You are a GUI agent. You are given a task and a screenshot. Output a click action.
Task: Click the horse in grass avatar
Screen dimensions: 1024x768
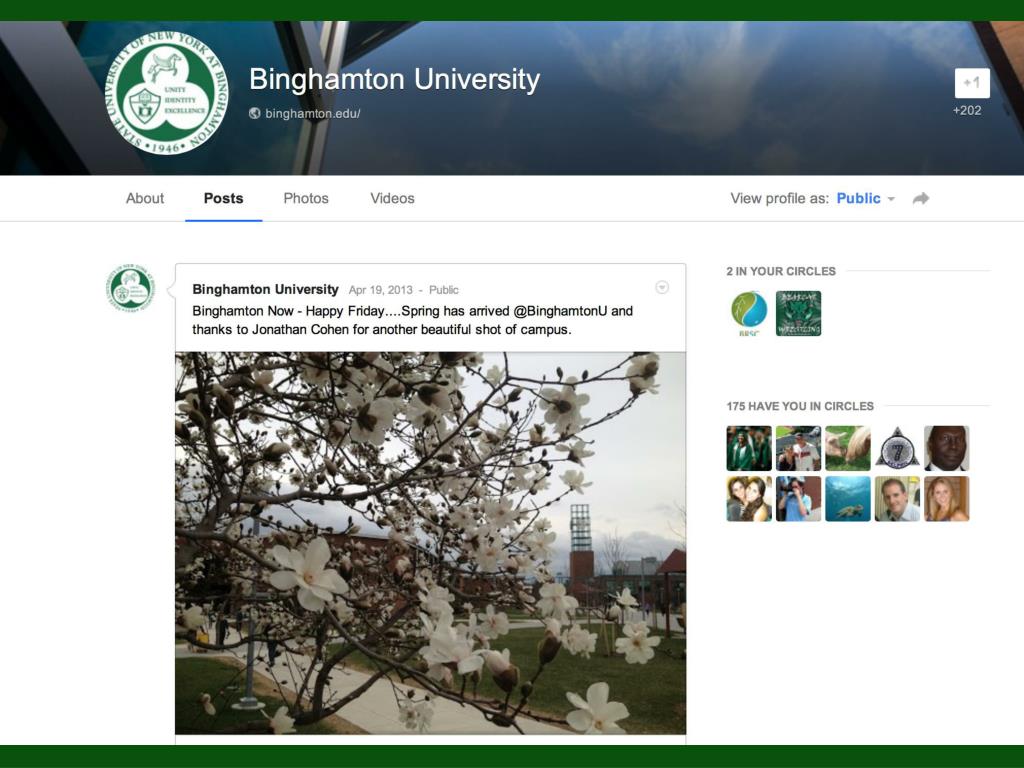tap(848, 448)
